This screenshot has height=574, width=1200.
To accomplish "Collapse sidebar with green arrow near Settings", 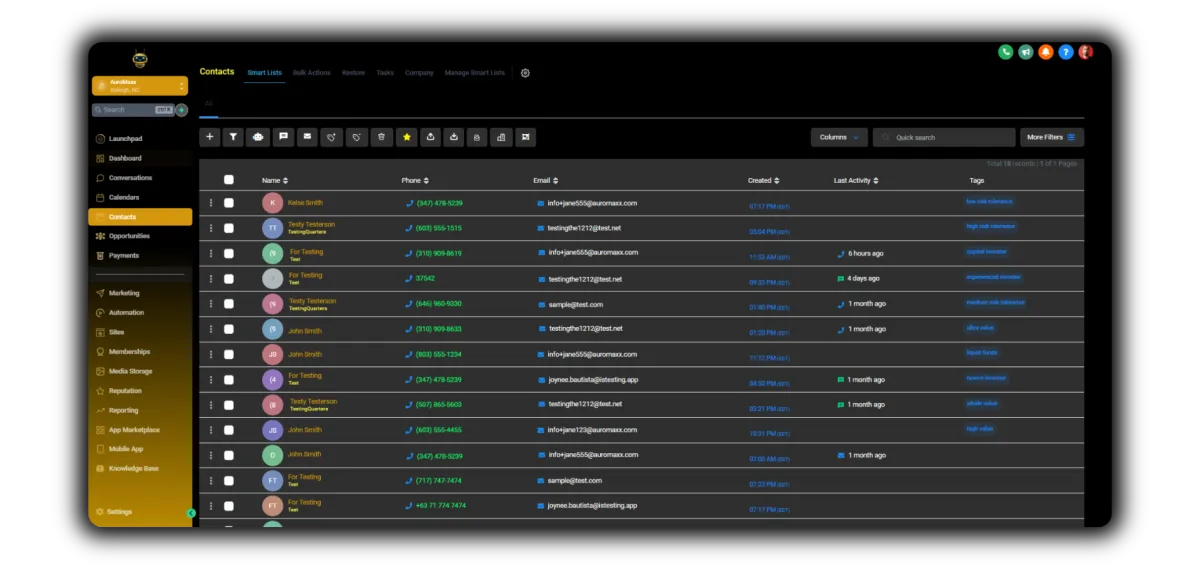I will pos(191,513).
